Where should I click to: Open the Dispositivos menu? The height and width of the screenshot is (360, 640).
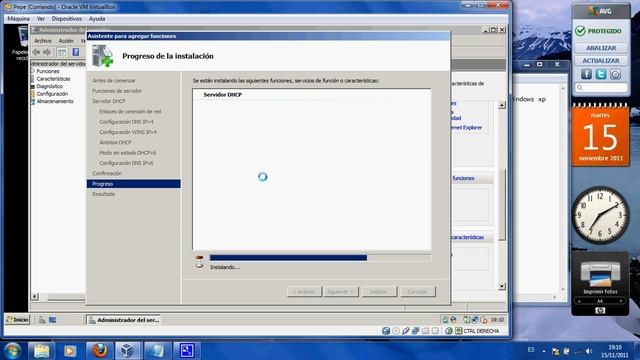(67, 19)
